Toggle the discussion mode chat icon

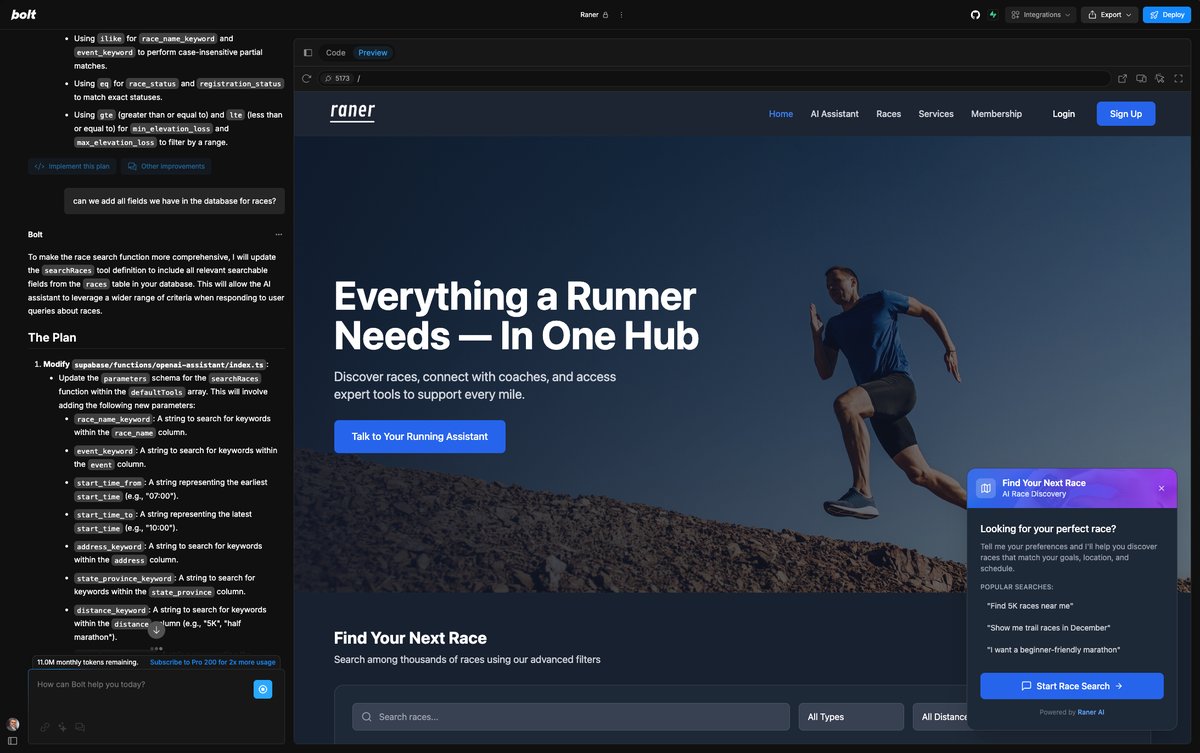coord(80,727)
